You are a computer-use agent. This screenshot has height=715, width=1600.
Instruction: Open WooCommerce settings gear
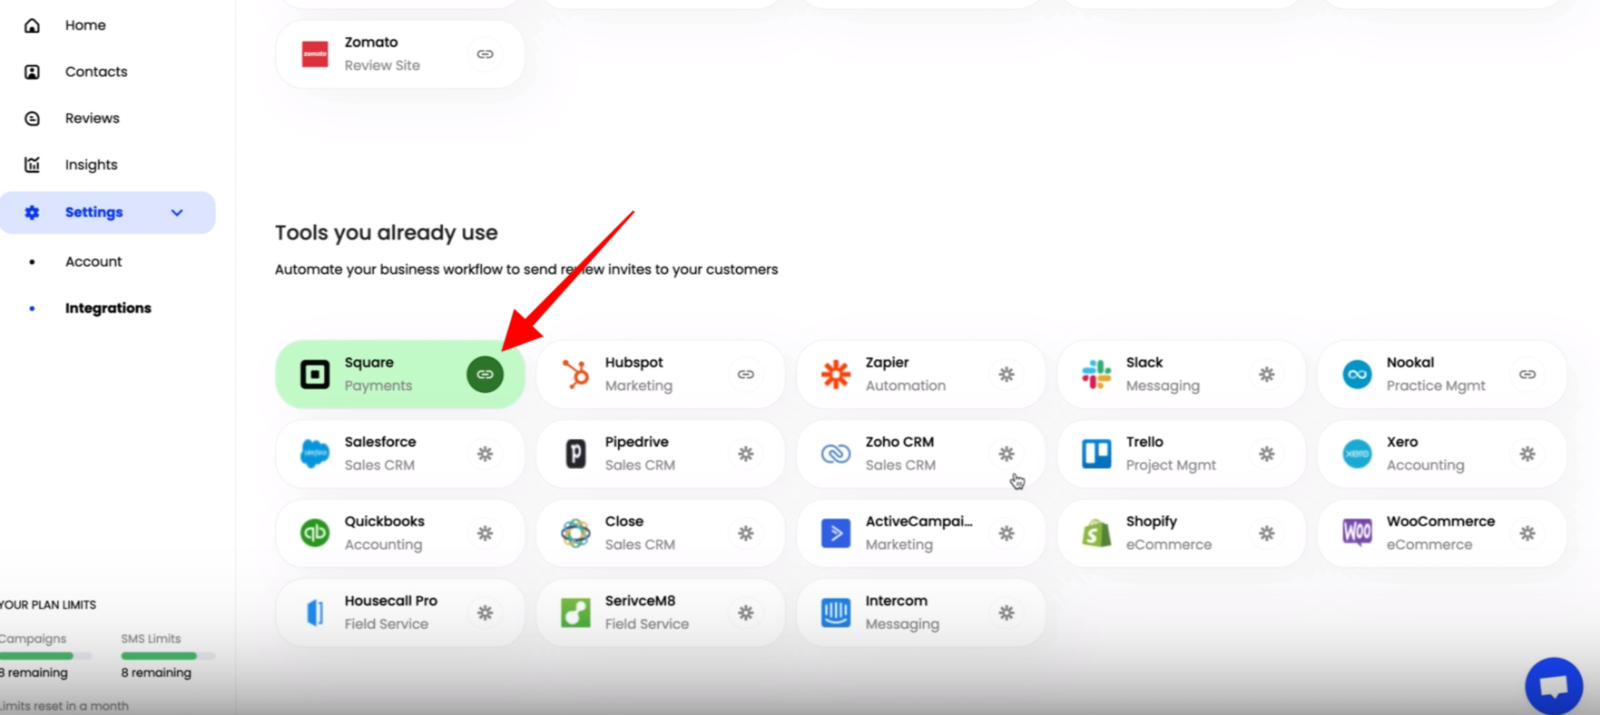point(1528,533)
